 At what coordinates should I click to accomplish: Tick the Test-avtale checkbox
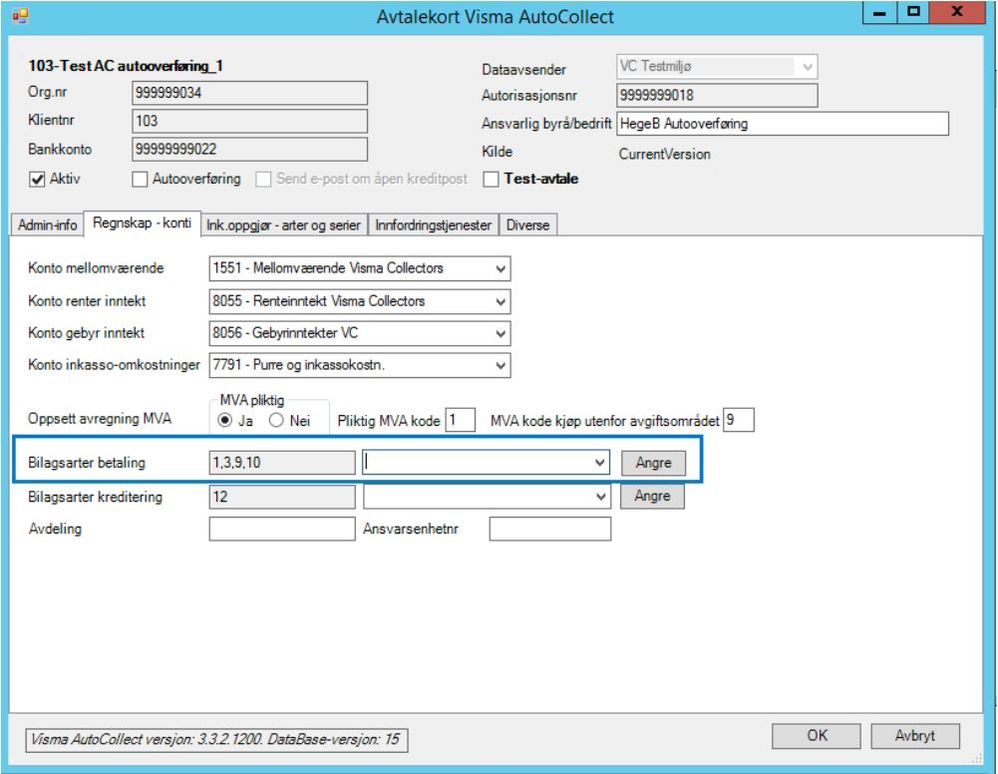[490, 179]
